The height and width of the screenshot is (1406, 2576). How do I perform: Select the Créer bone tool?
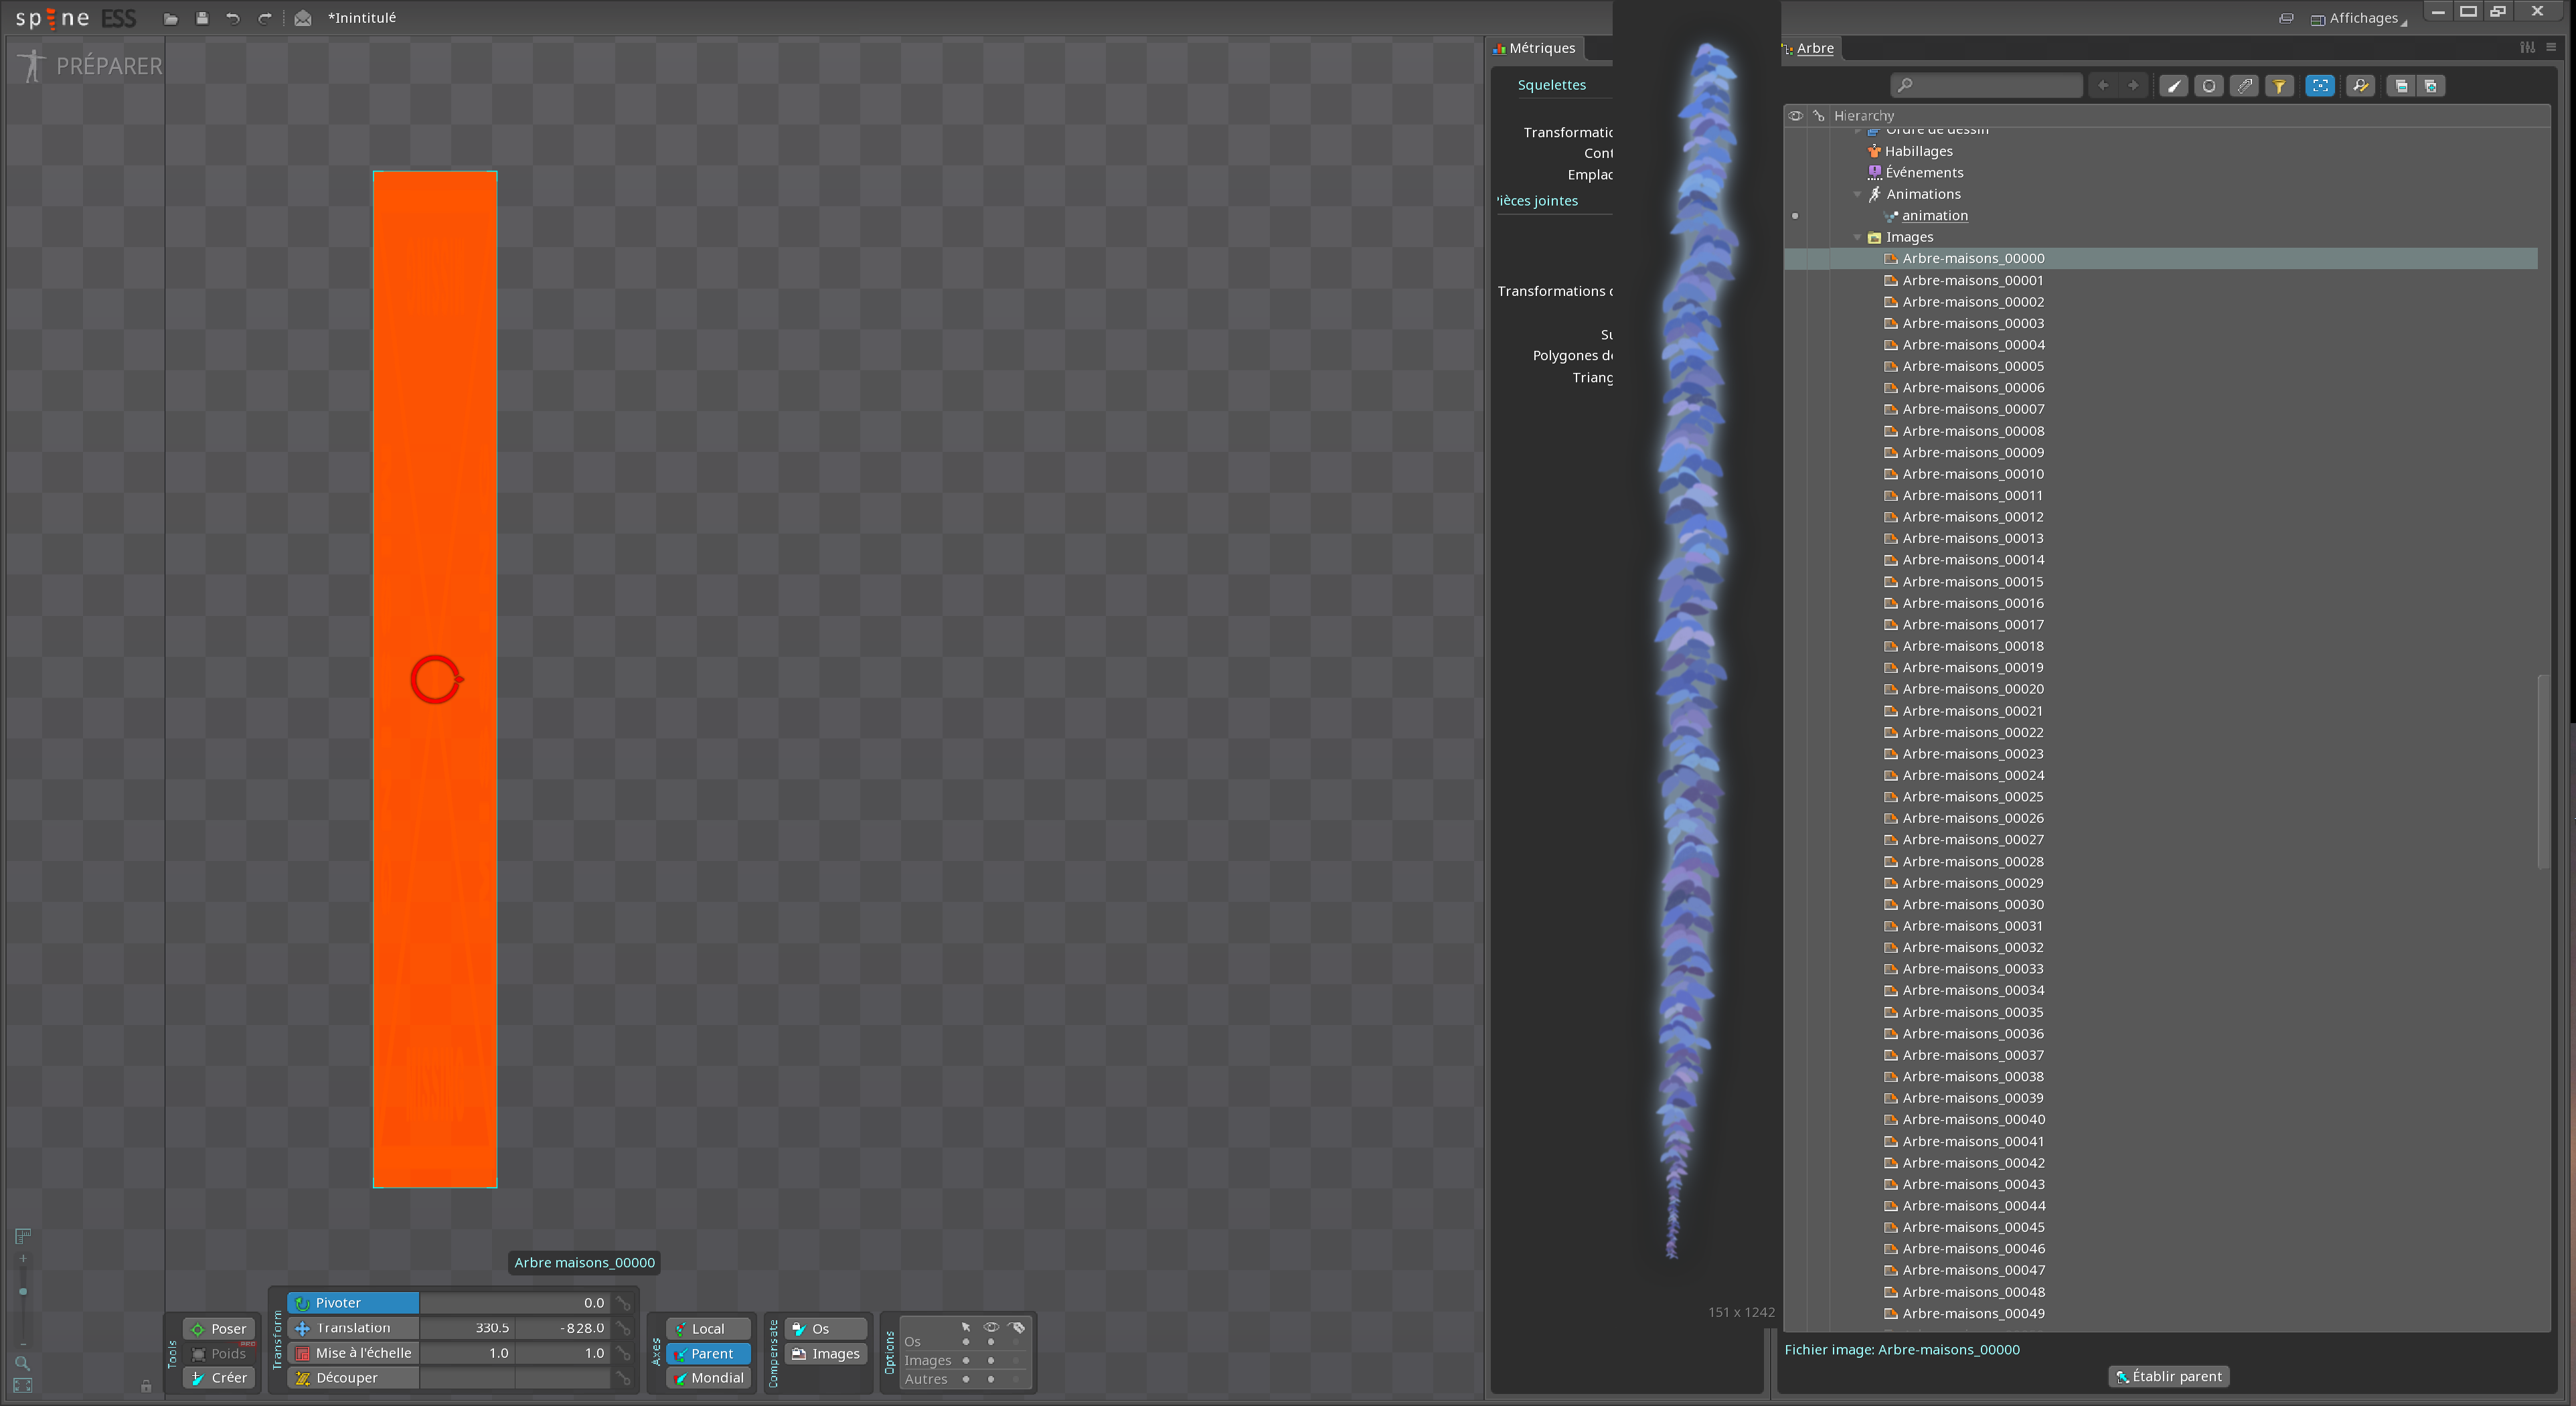pyautogui.click(x=219, y=1377)
